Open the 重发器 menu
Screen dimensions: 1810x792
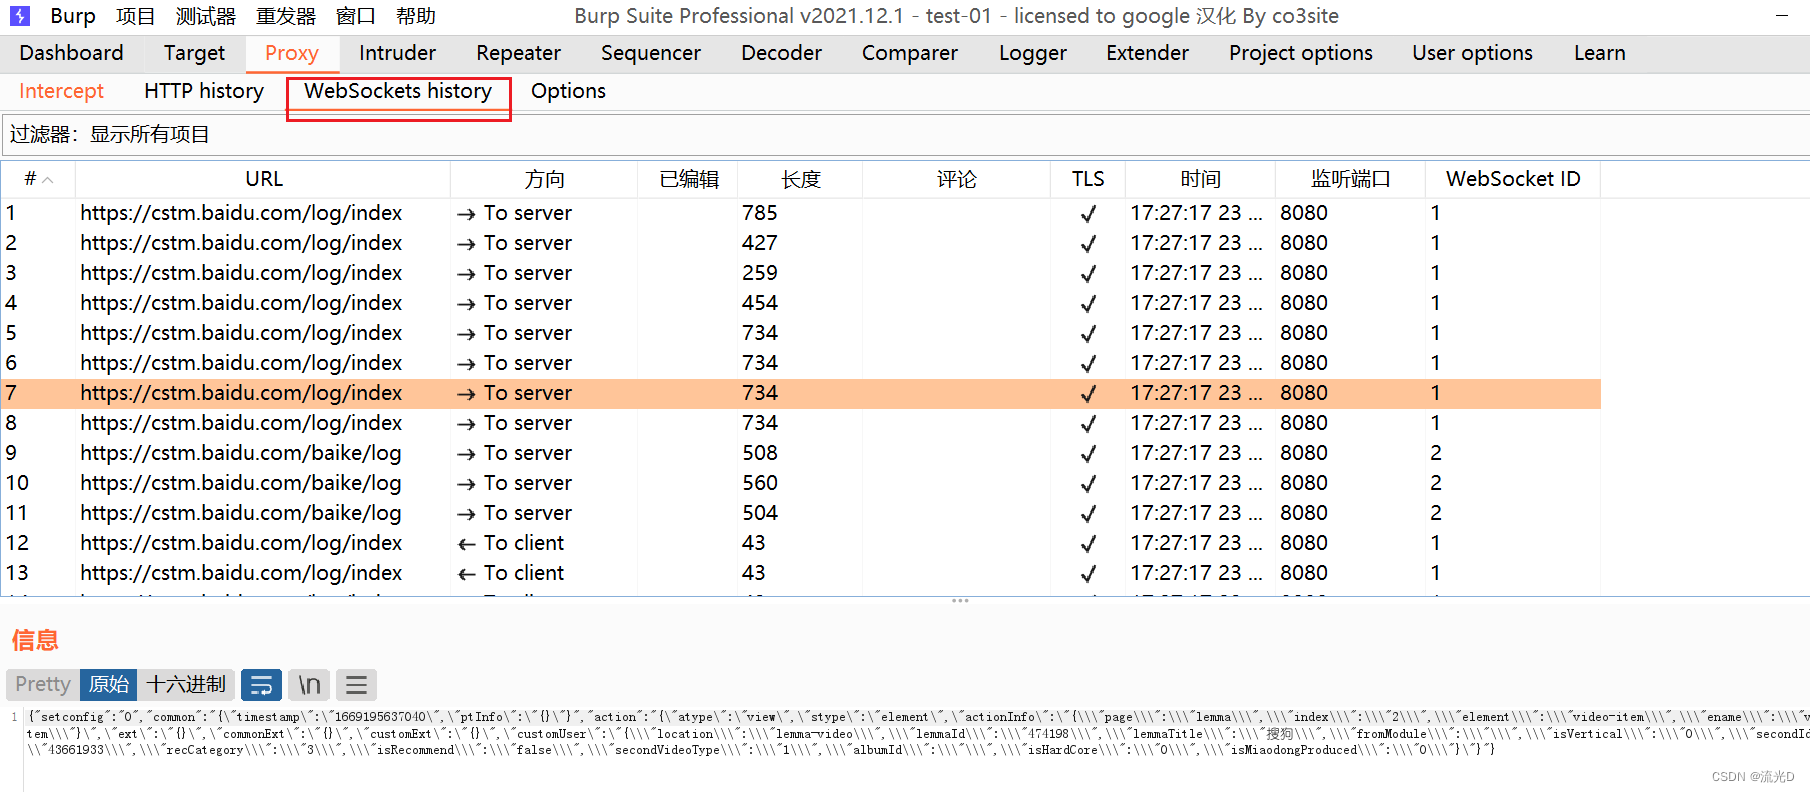point(286,16)
